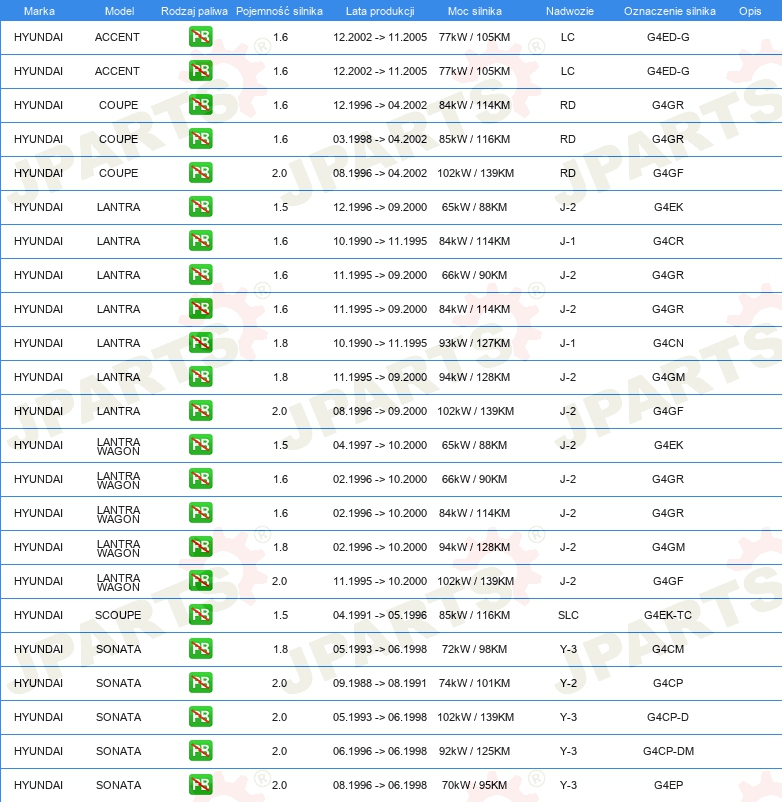
Task: Click the 1.5 engine size in SCOUPE row
Action: (281, 615)
